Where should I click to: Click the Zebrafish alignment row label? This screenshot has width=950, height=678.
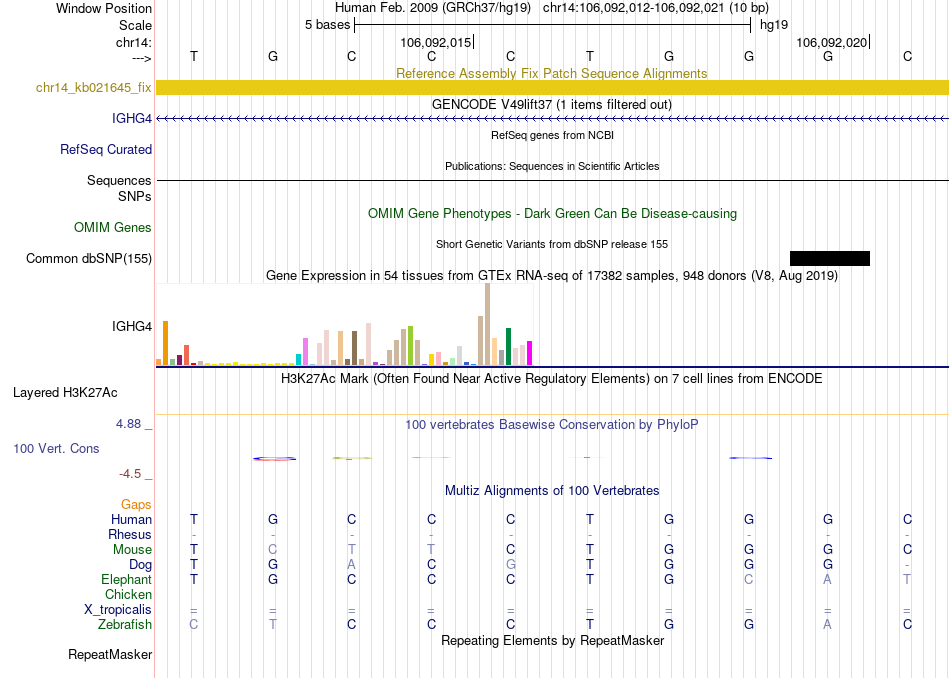(x=125, y=624)
